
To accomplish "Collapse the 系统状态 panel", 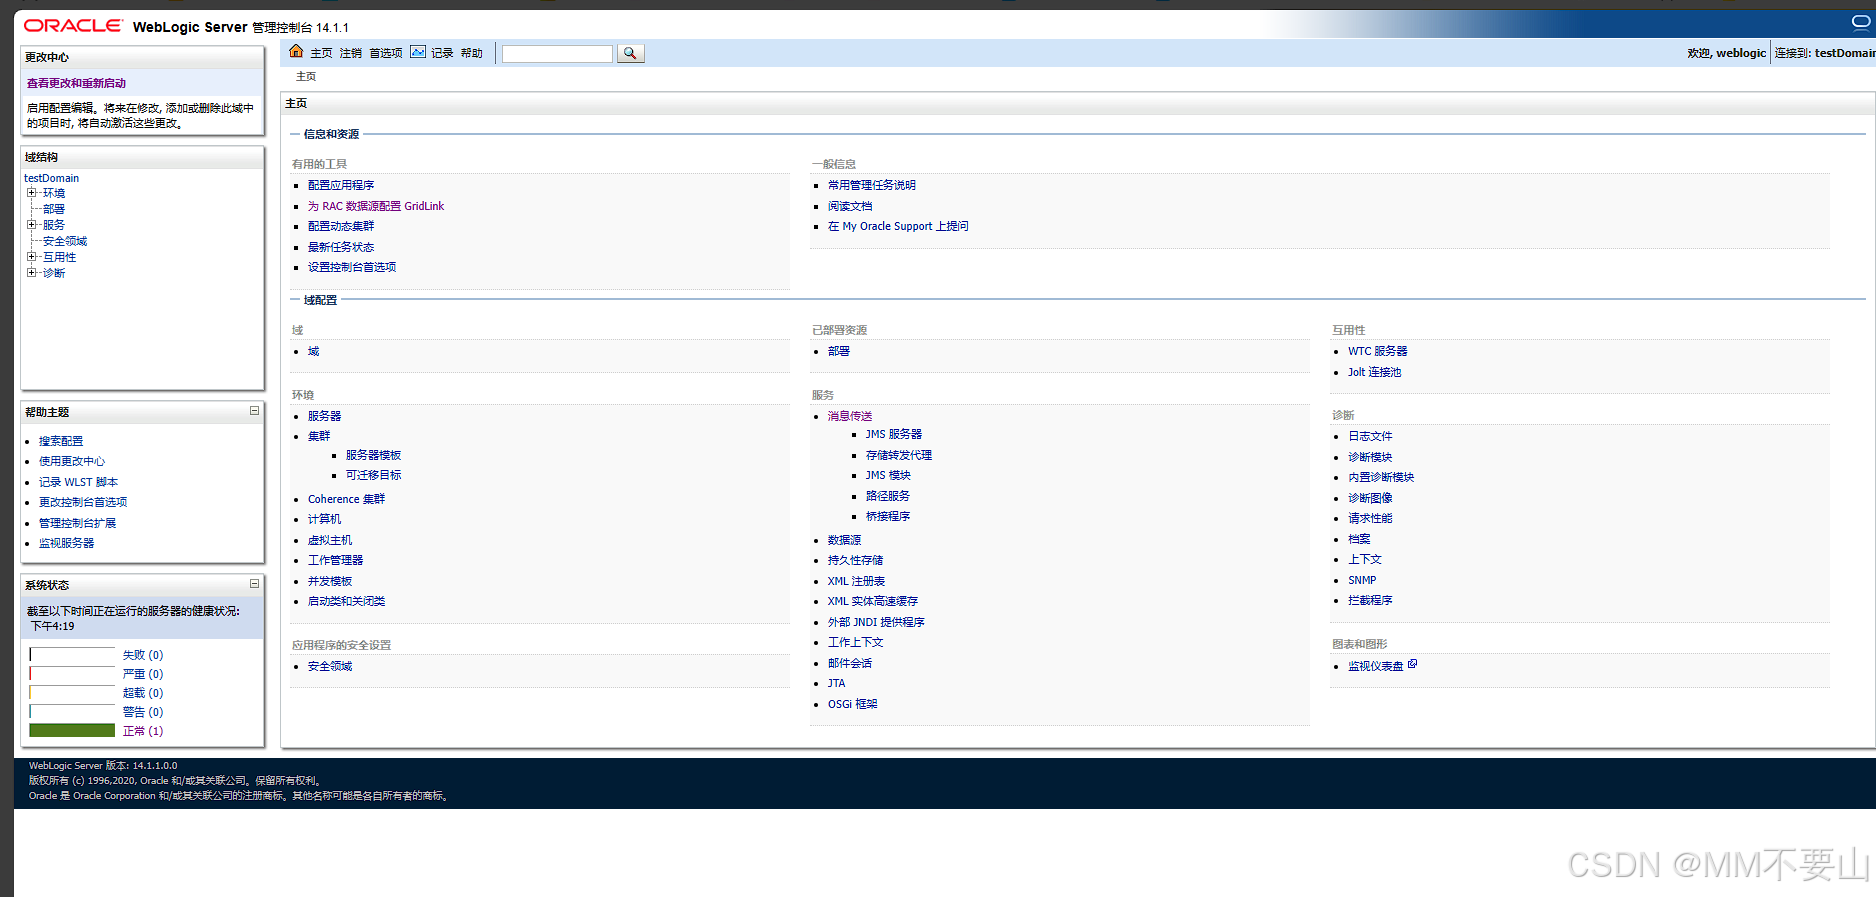I will point(254,584).
